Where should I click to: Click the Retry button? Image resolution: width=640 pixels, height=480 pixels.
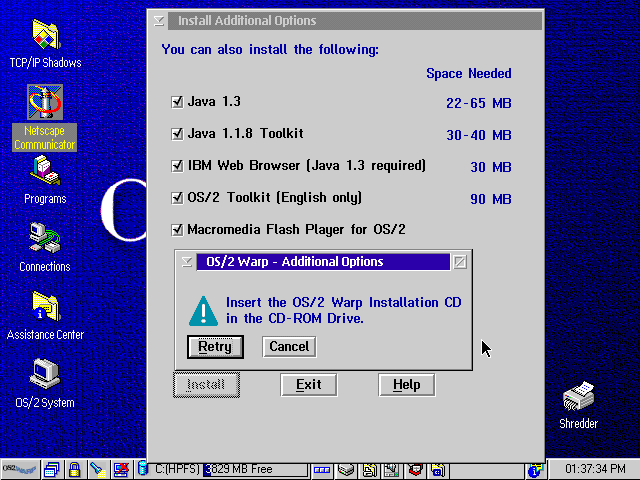(x=215, y=347)
